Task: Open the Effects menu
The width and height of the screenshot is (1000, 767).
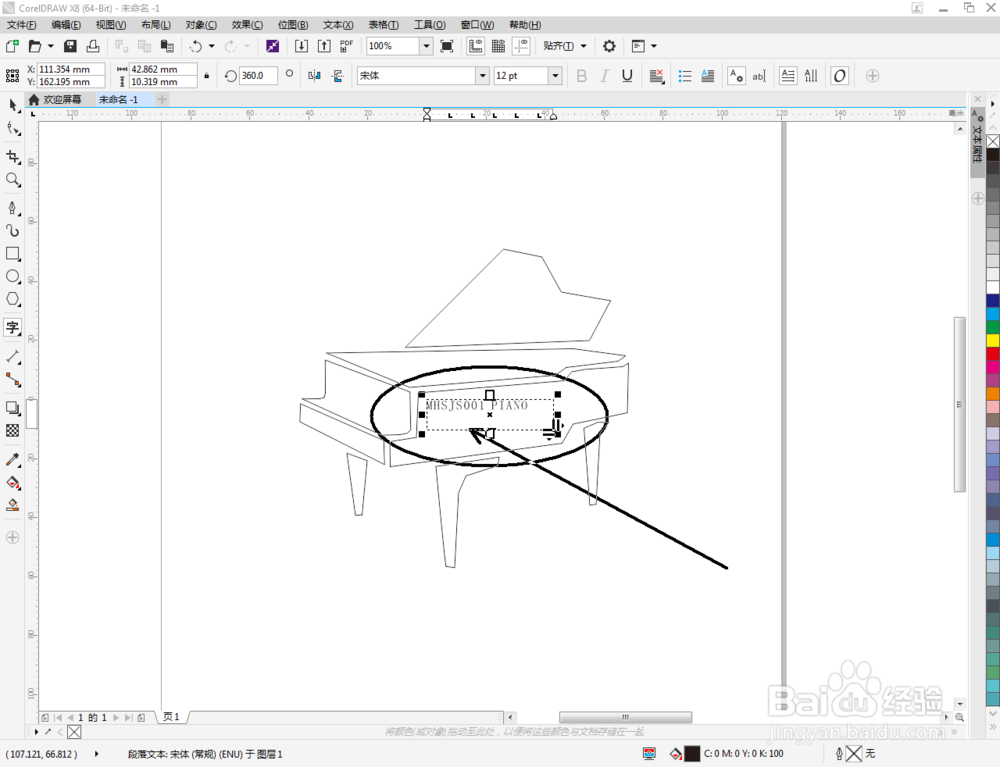Action: [x=247, y=25]
